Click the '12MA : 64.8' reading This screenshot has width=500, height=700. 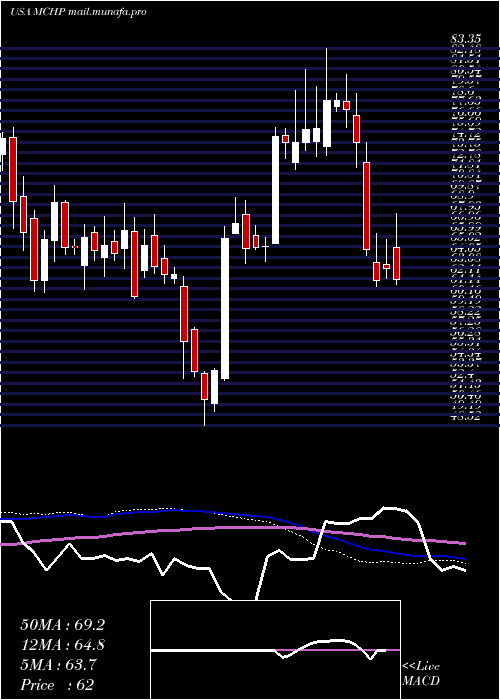click(x=62, y=645)
